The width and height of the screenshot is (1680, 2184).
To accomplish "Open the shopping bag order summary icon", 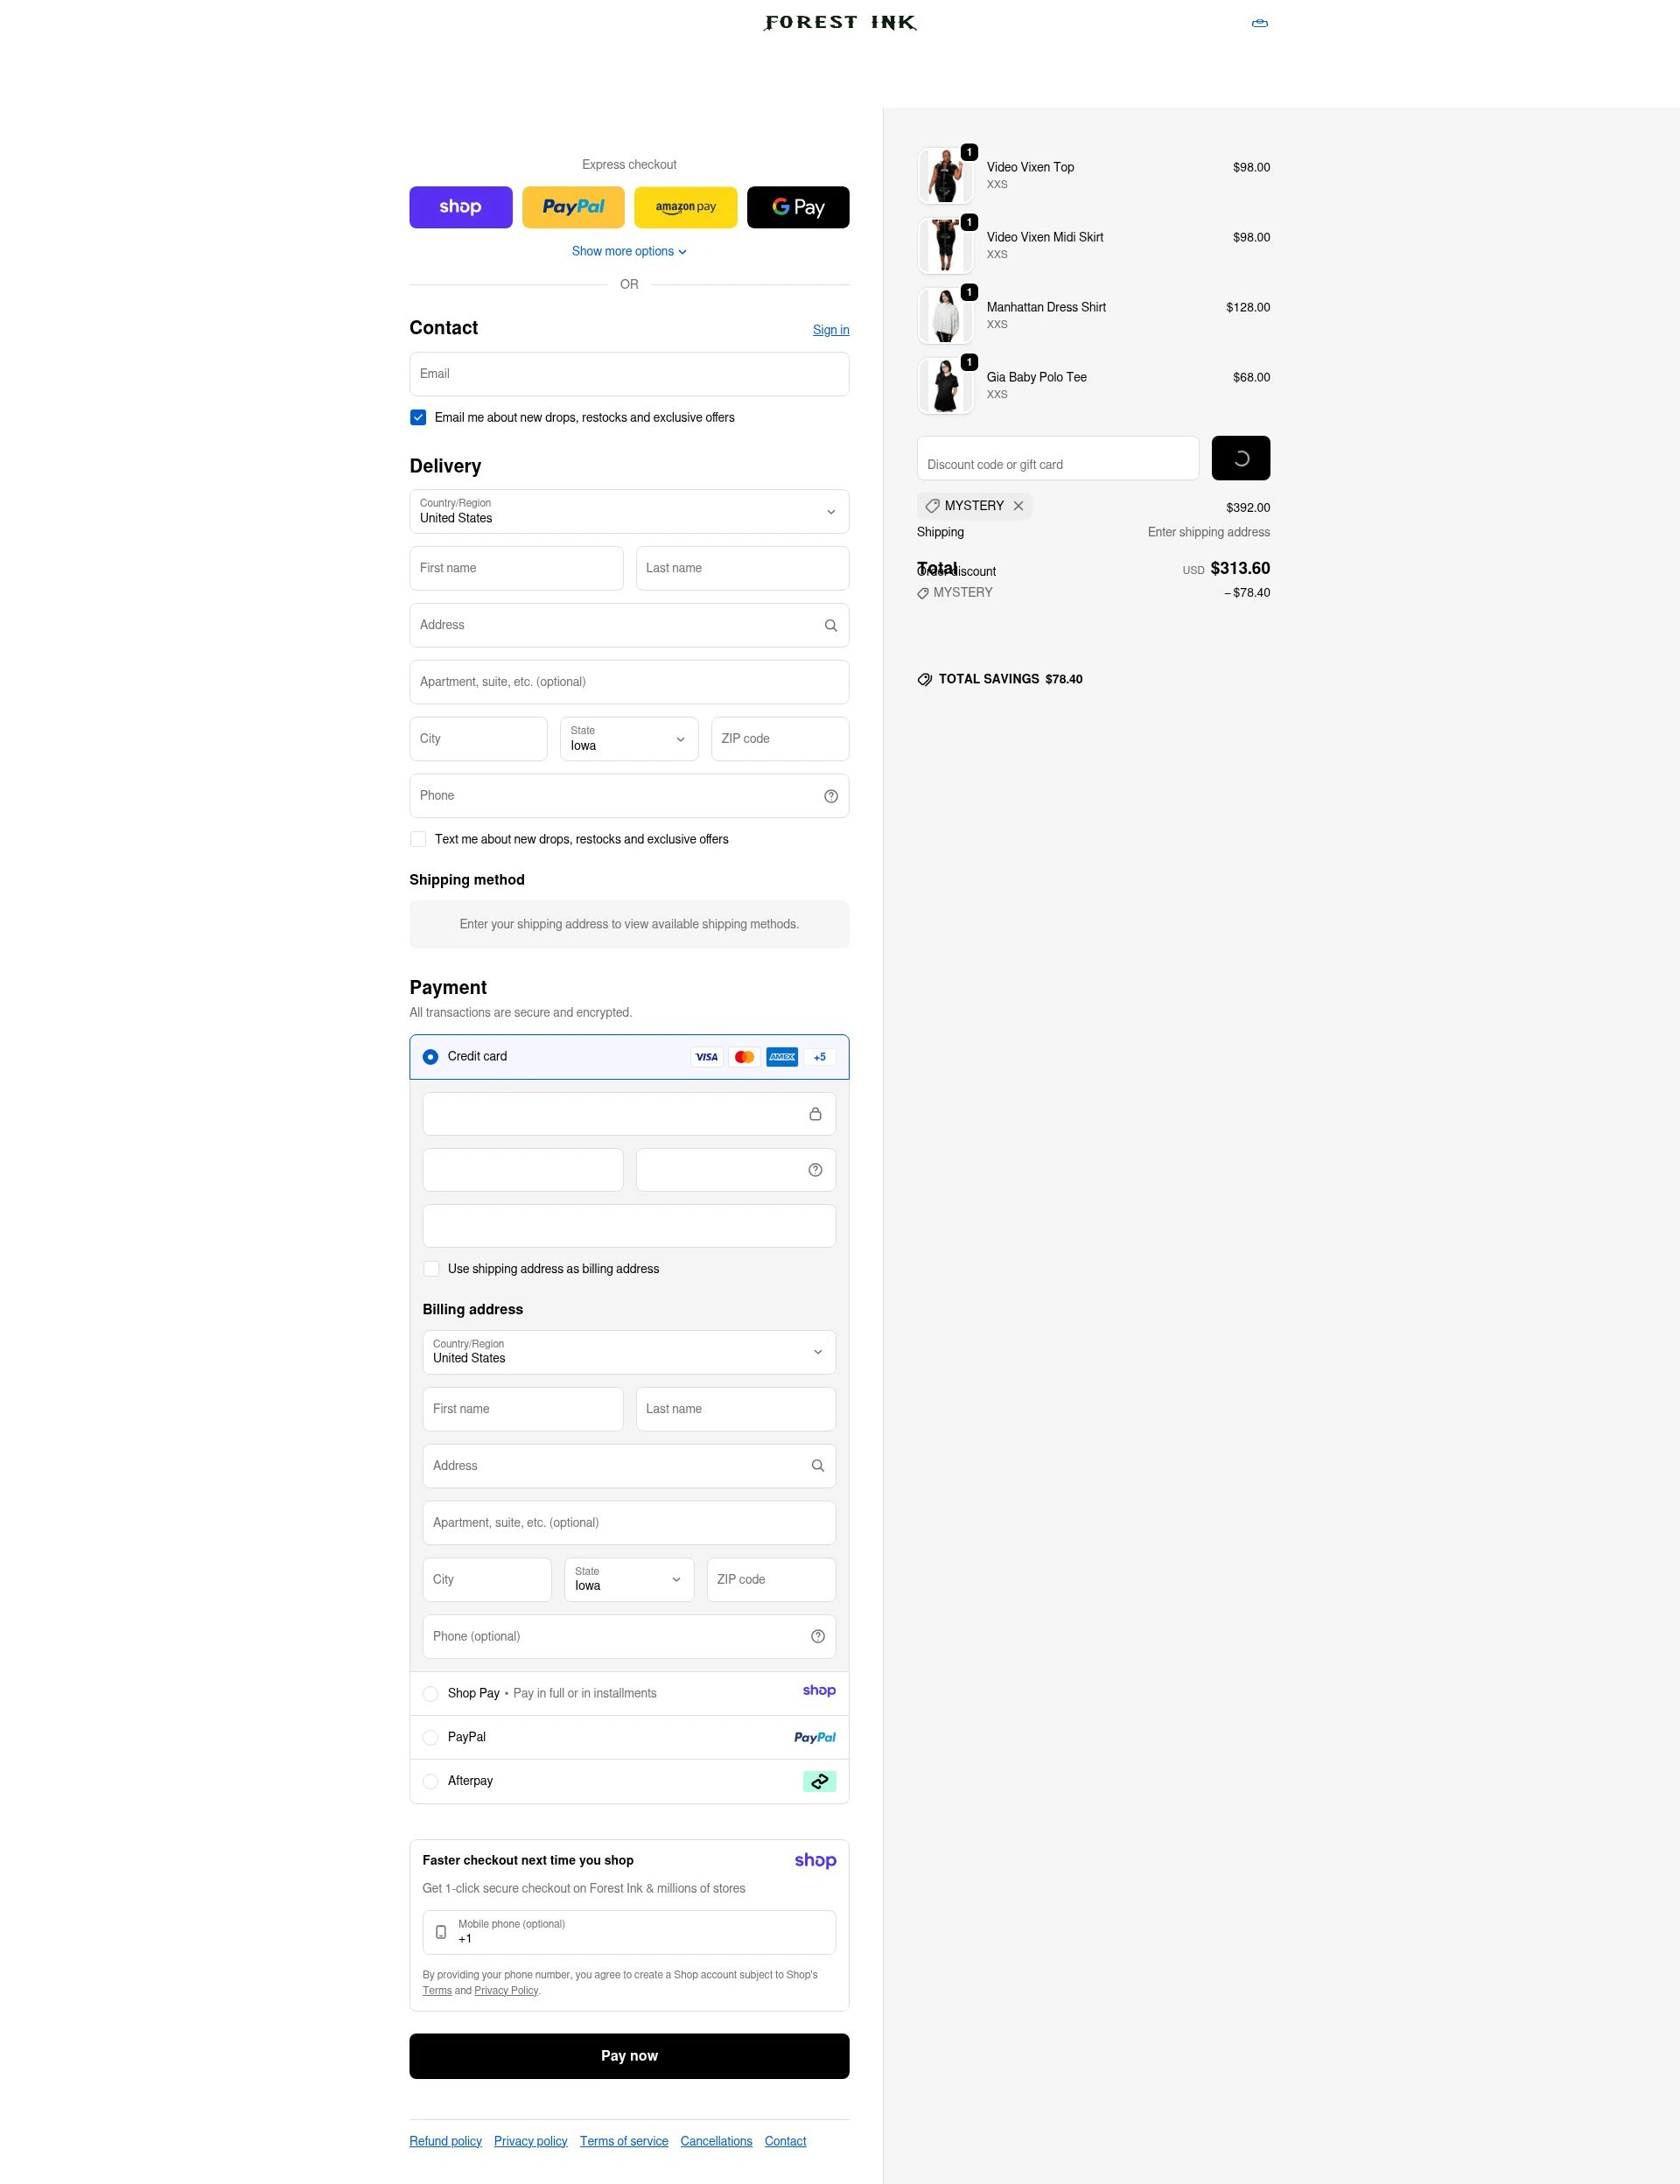I will [x=1259, y=22].
